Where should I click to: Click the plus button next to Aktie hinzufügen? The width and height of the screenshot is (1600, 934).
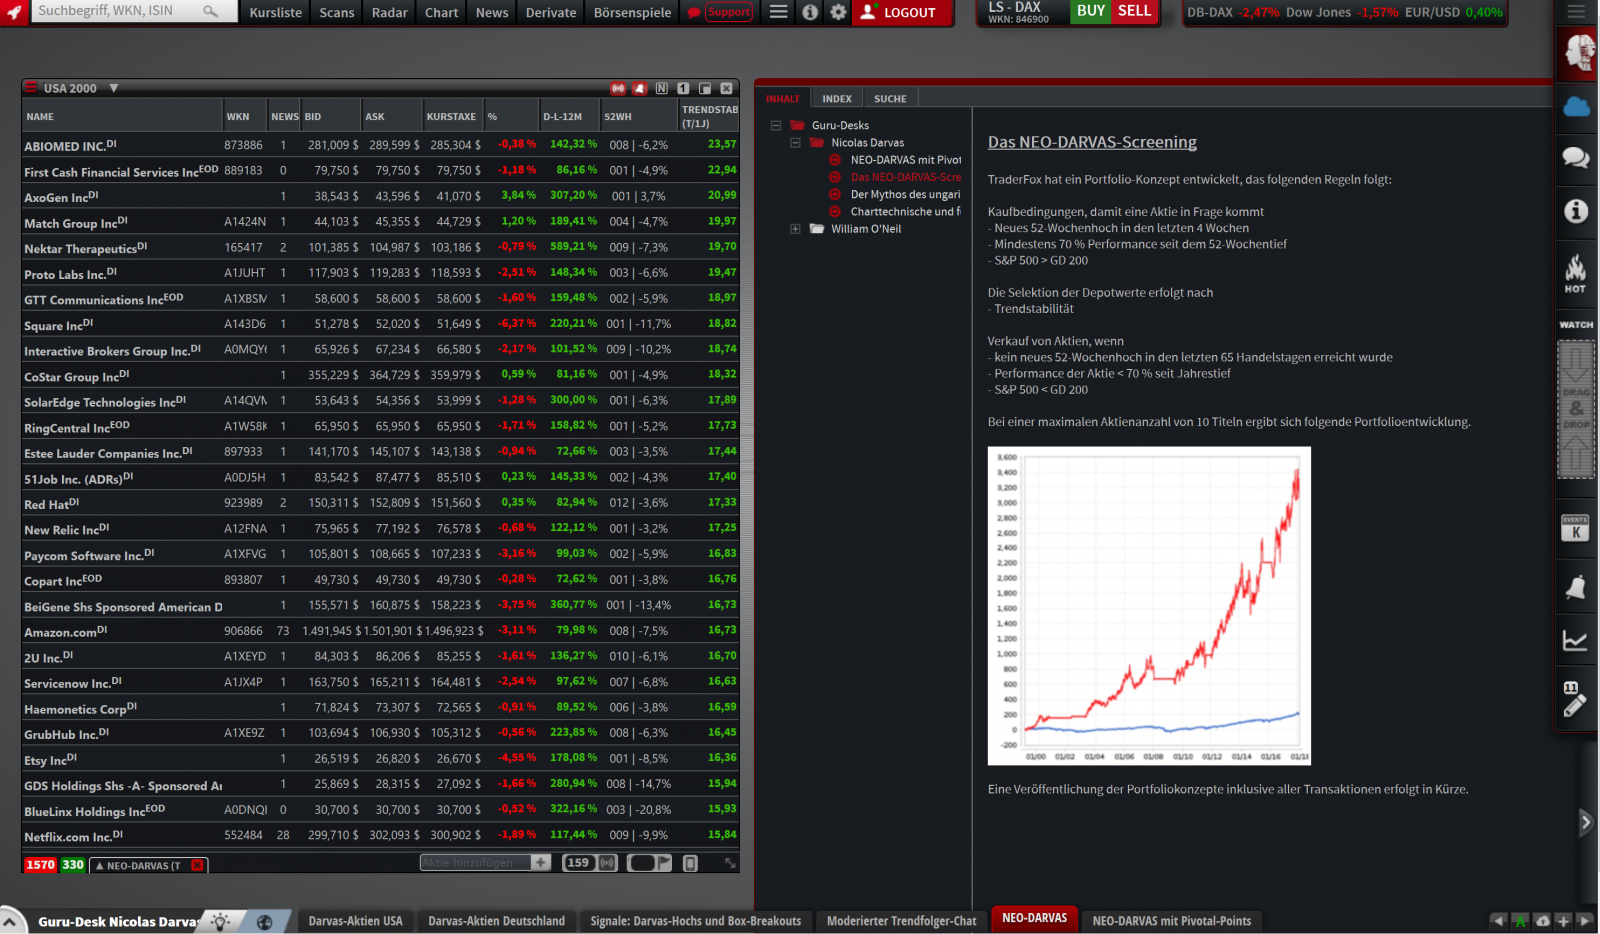tap(541, 862)
